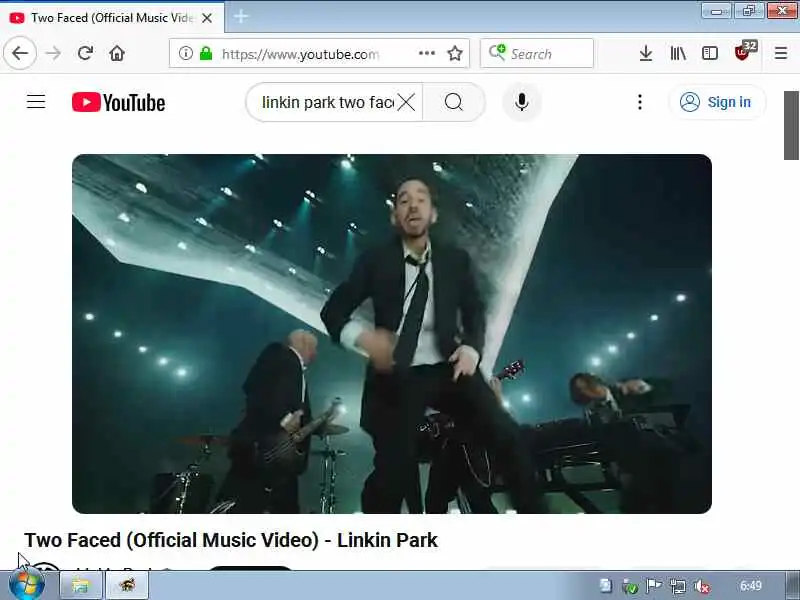
Task: Click the system clock 6:49
Action: coord(751,585)
